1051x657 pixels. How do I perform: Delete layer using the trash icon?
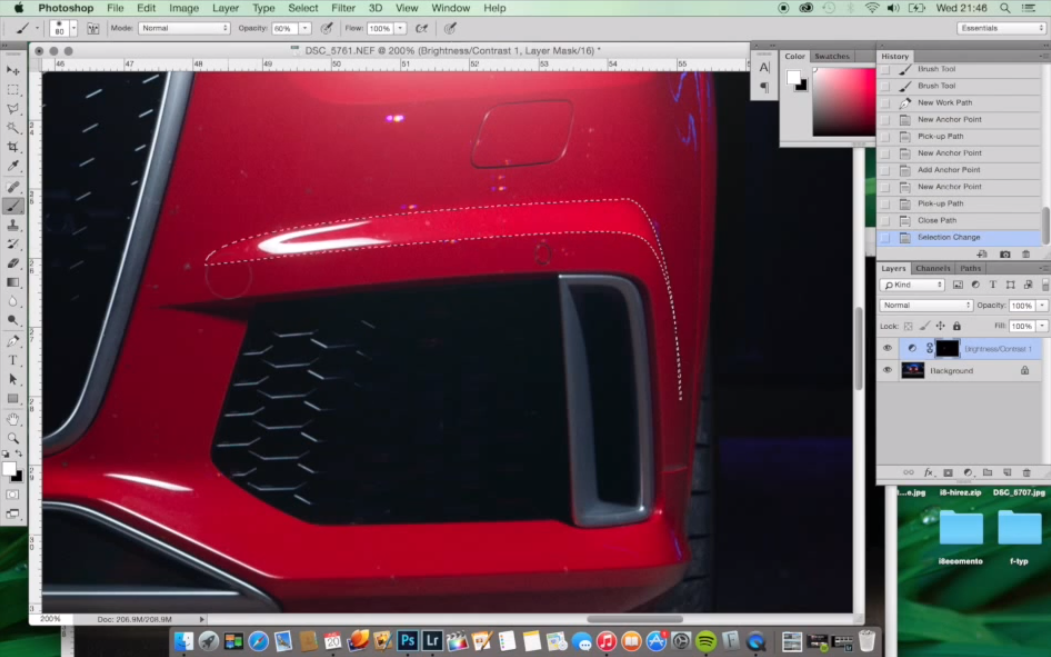point(1026,472)
